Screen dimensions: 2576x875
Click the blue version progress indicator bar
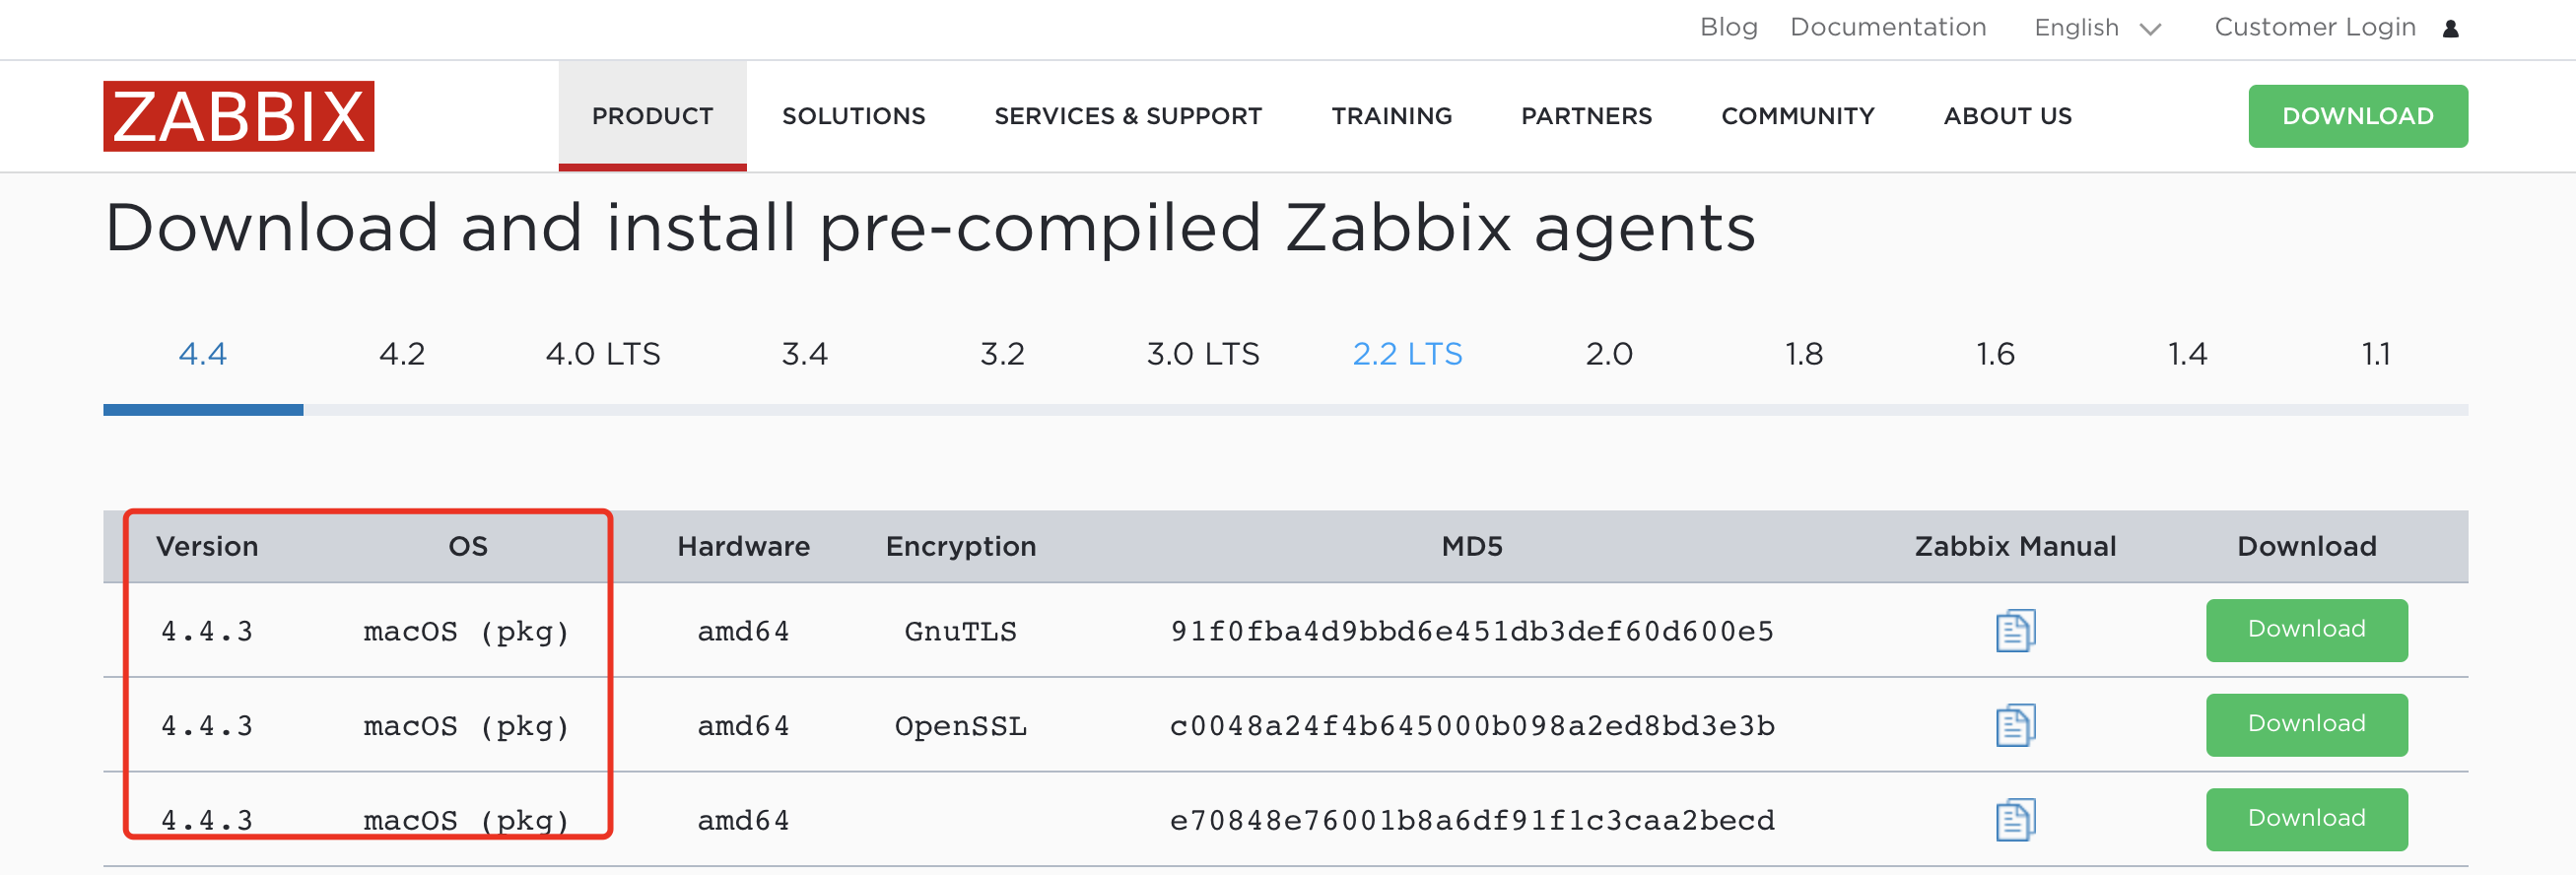click(x=203, y=410)
